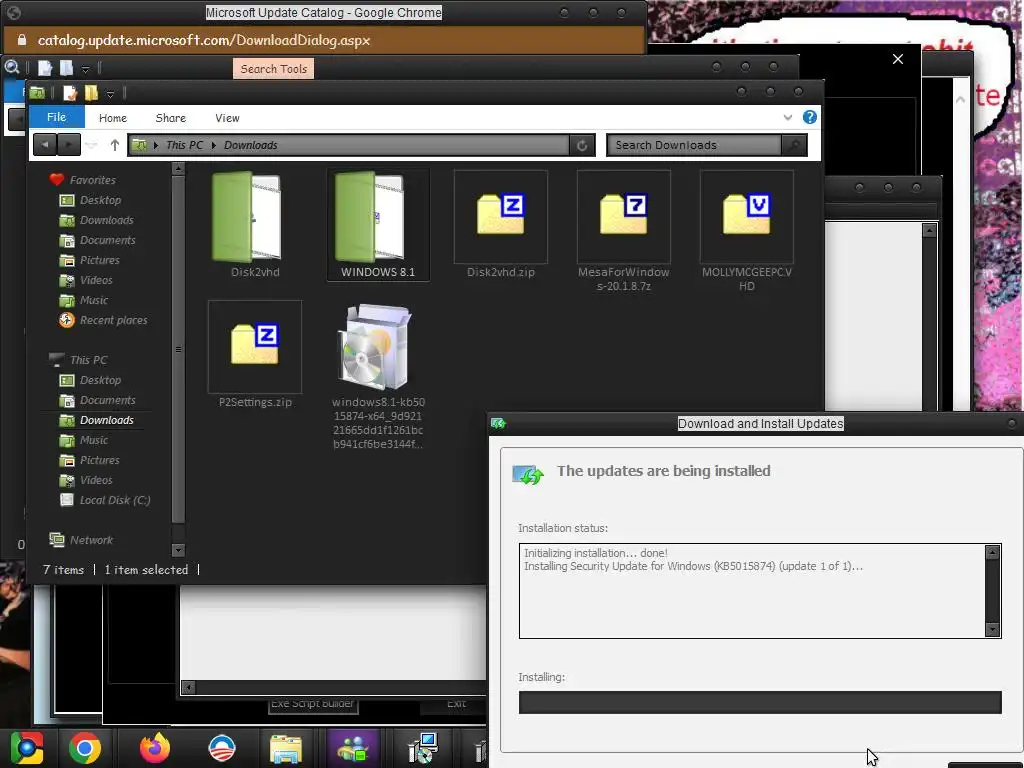Image resolution: width=1024 pixels, height=768 pixels.
Task: Switch to the View ribbon tab
Action: 227,118
